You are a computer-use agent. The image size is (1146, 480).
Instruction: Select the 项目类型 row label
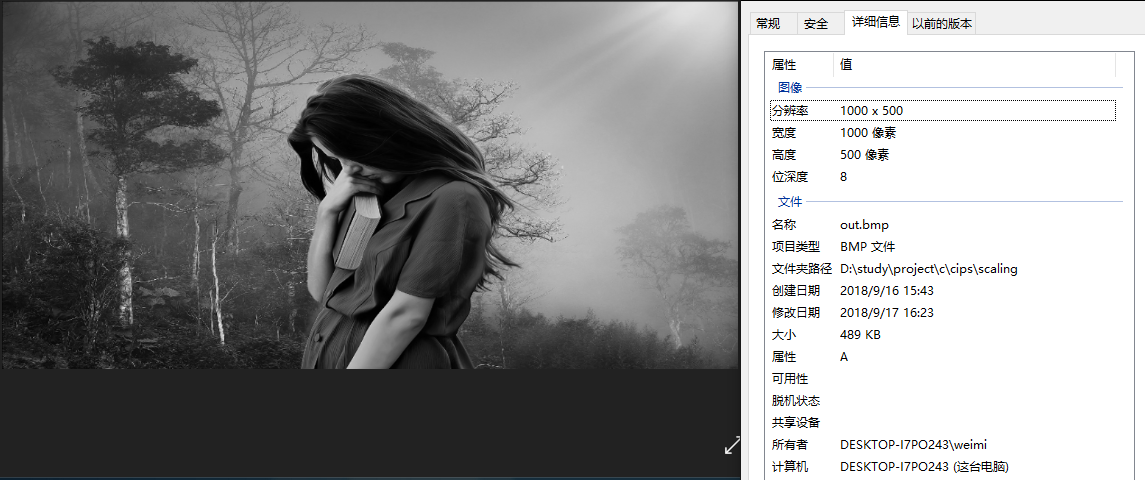[795, 247]
